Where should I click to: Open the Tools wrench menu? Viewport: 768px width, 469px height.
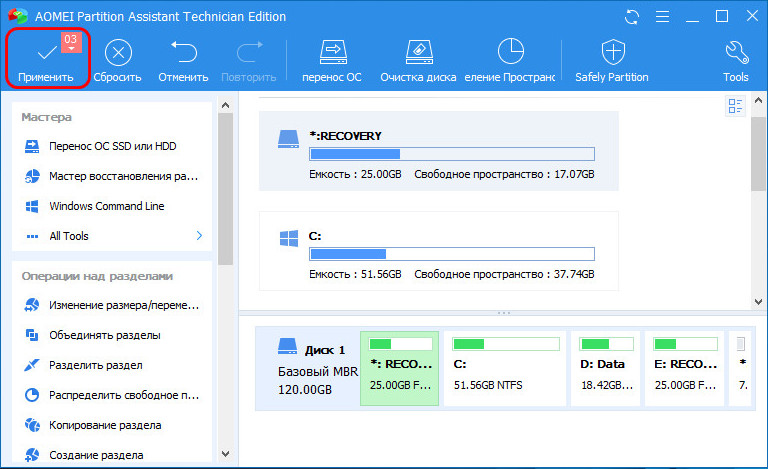pos(736,61)
